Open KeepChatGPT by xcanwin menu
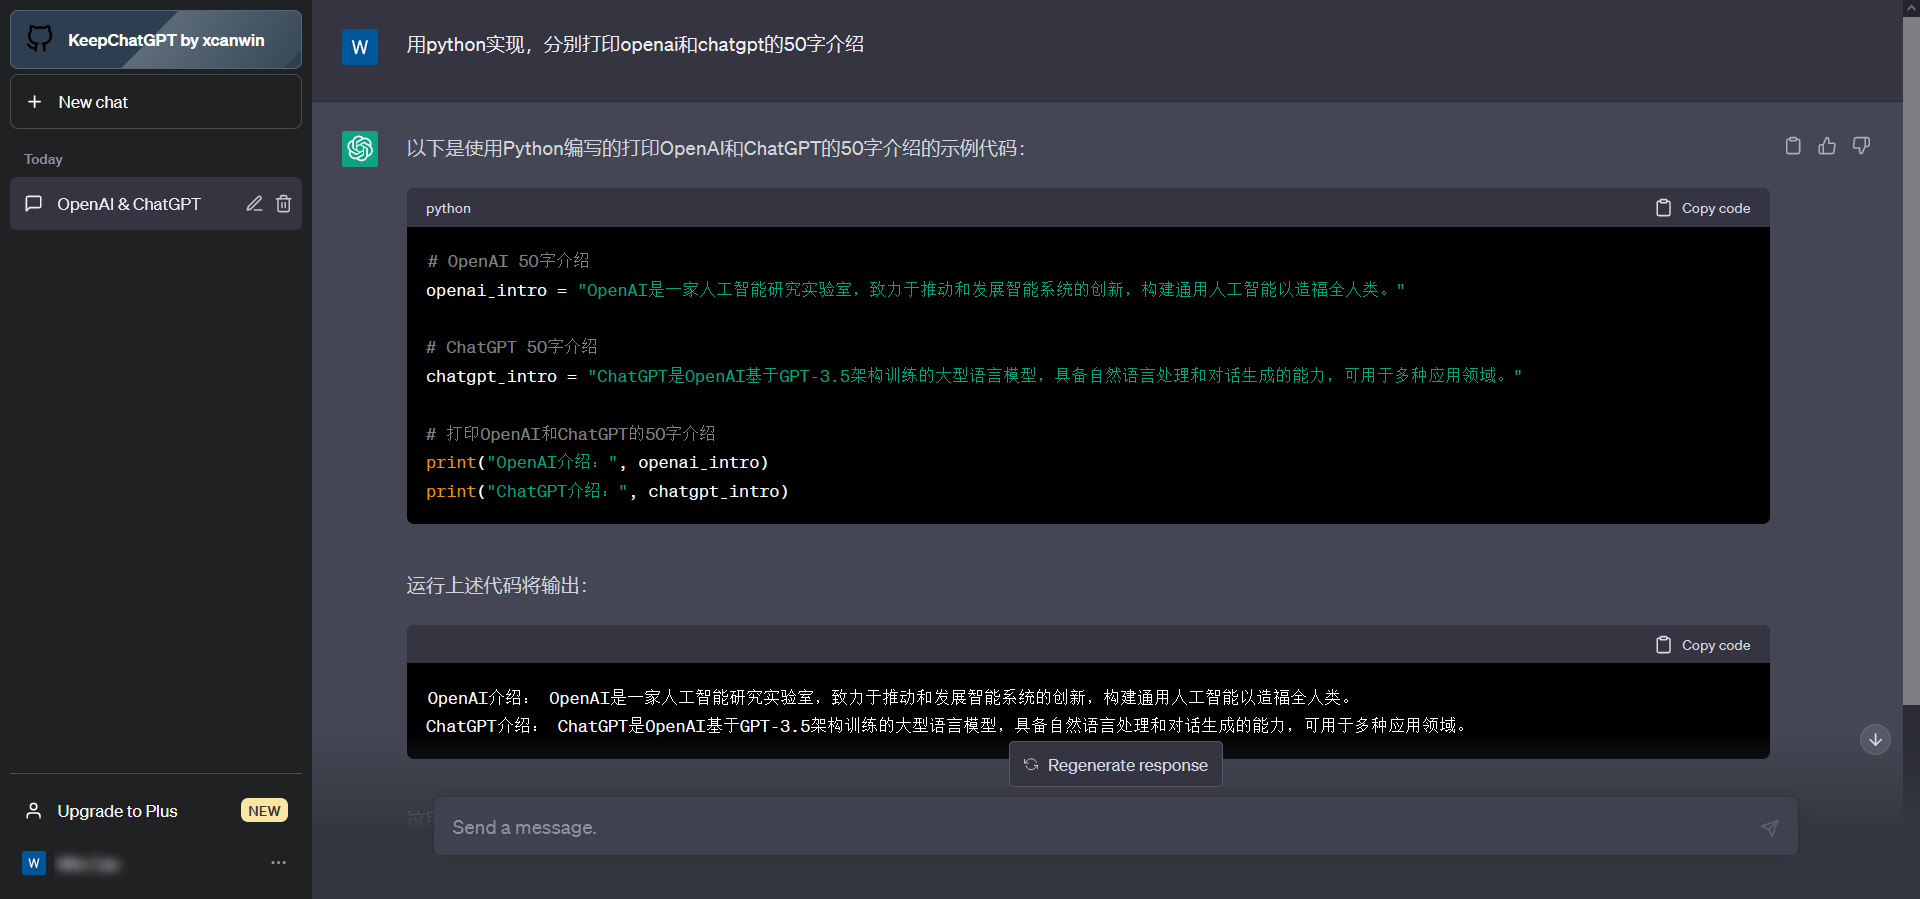This screenshot has height=899, width=1920. (x=156, y=40)
